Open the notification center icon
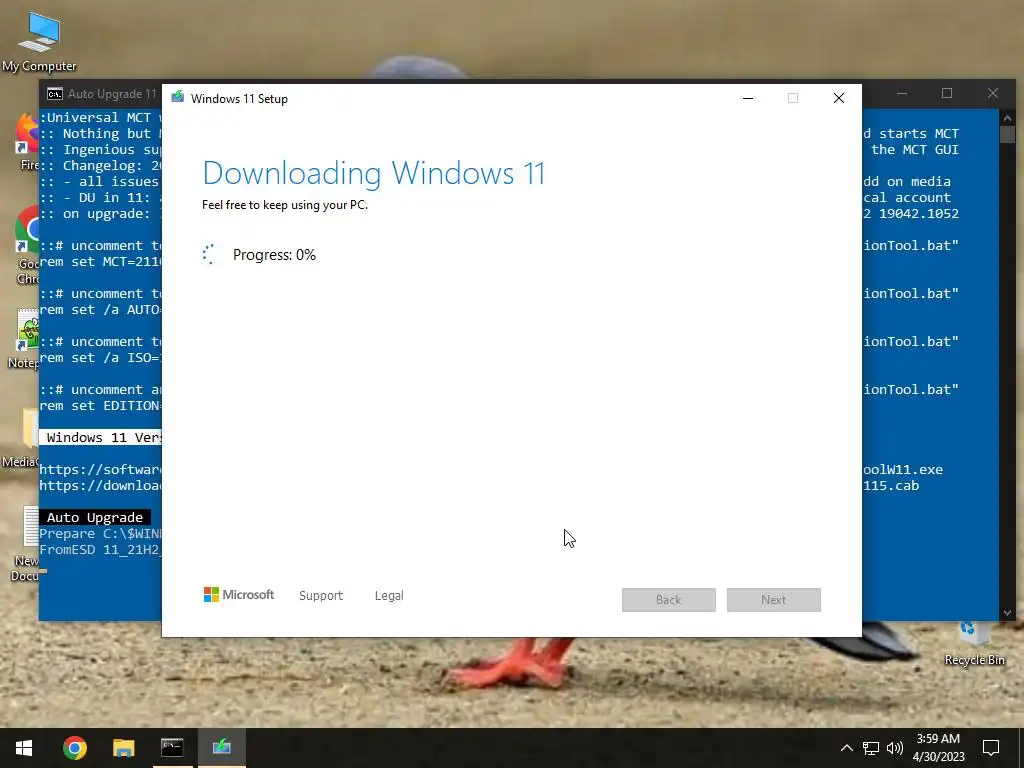The height and width of the screenshot is (768, 1024). click(991, 748)
